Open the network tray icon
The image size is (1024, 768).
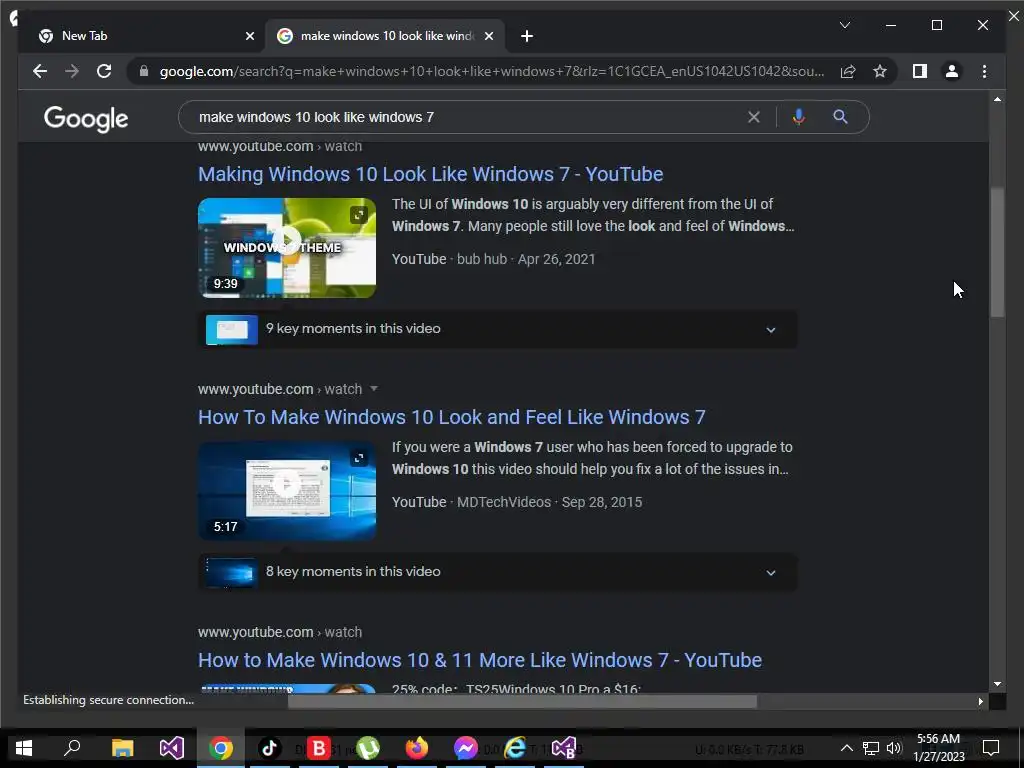pos(871,748)
